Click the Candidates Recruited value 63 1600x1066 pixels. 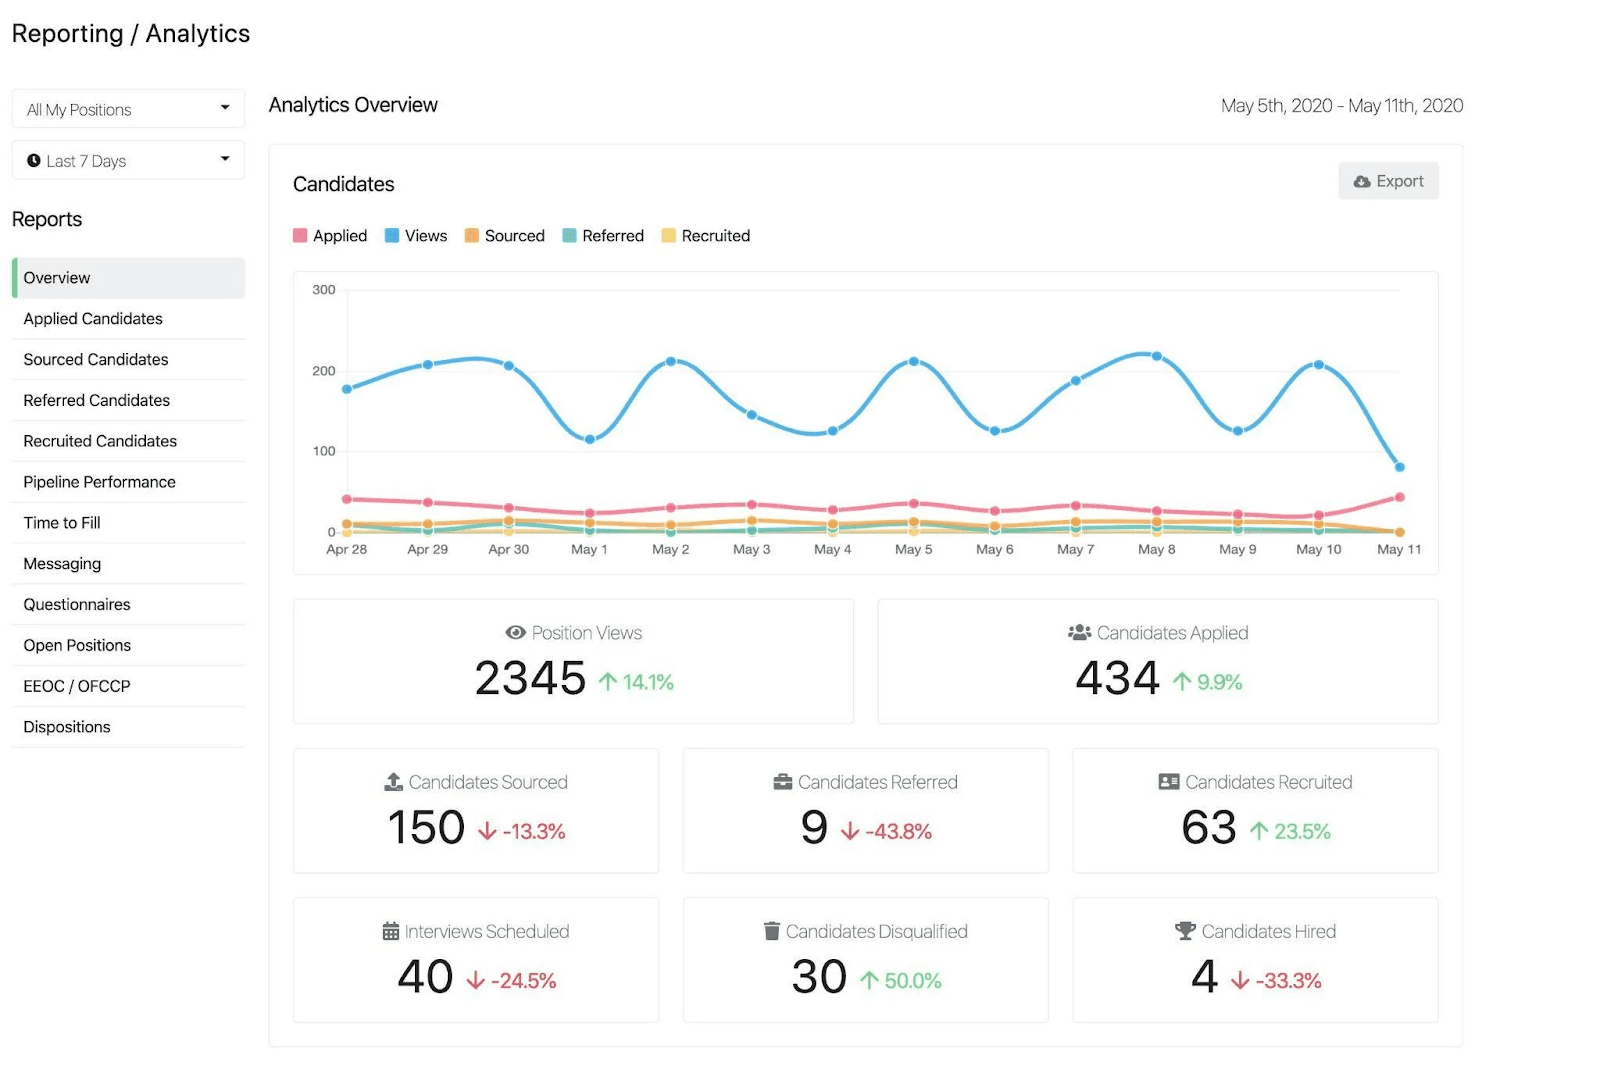tap(1209, 828)
